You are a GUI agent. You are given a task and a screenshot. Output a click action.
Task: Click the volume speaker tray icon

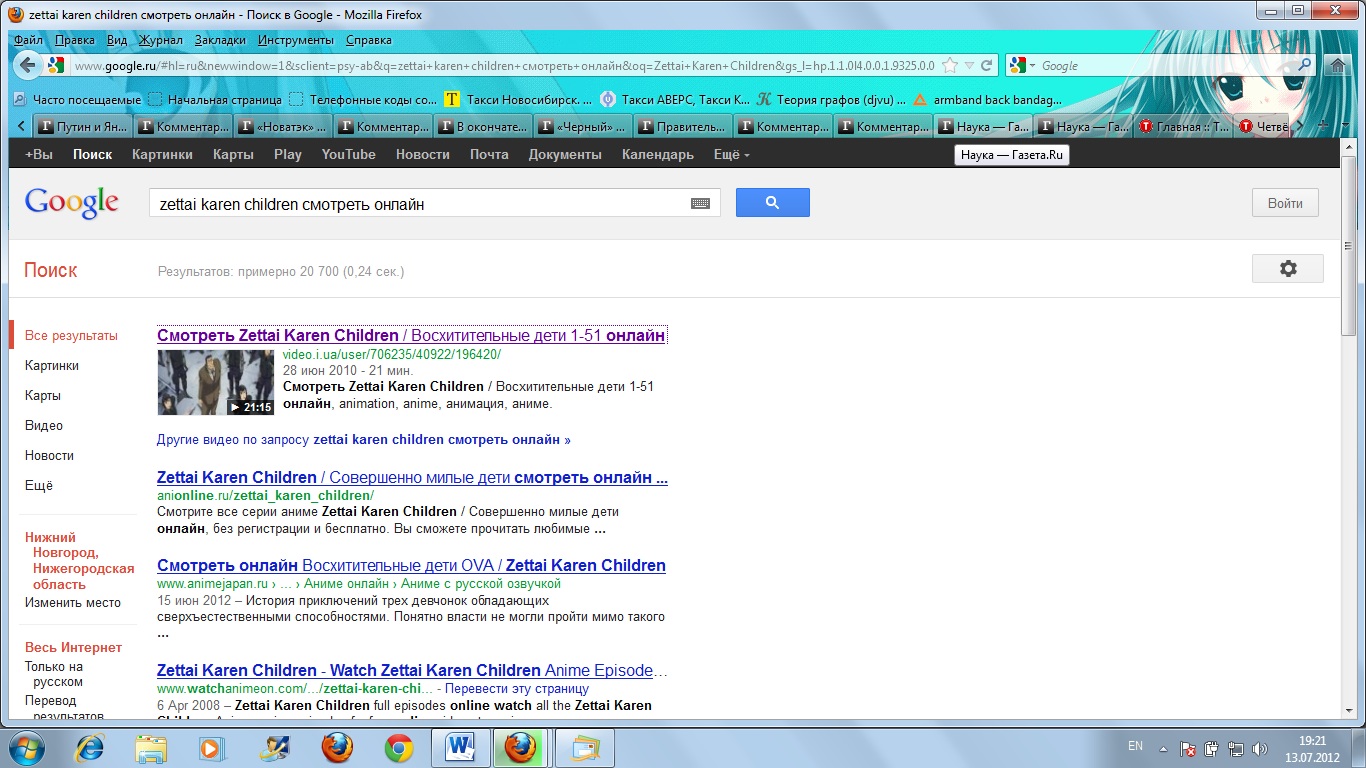[x=1260, y=748]
